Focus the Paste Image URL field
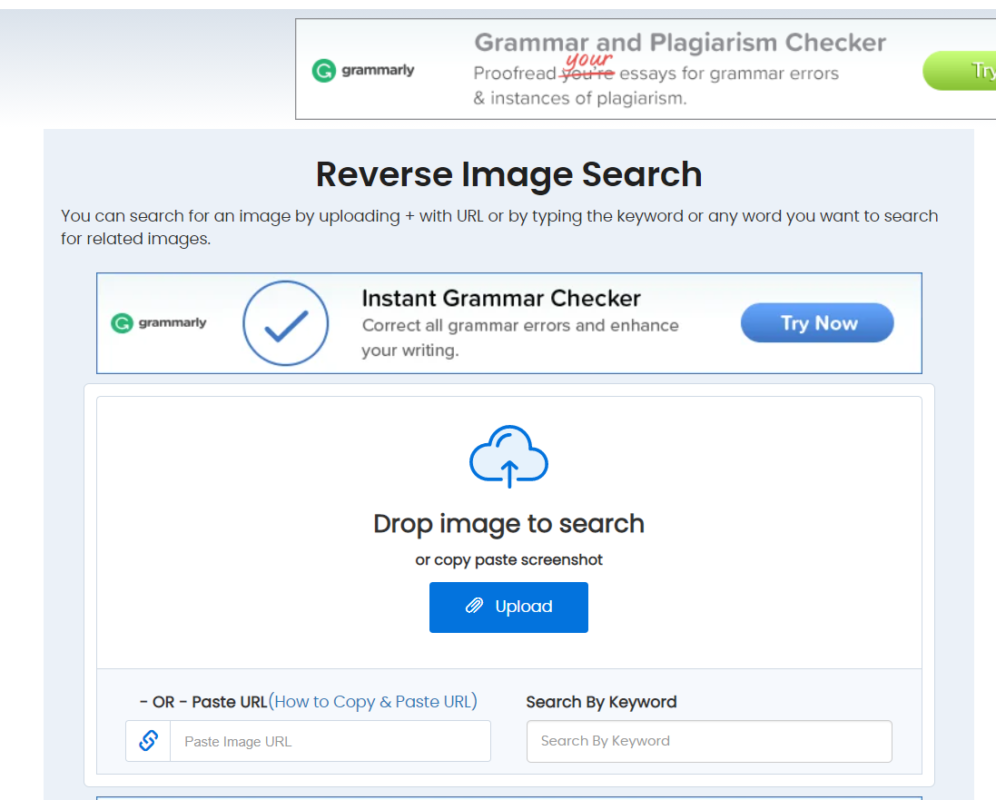The image size is (996, 800). (330, 741)
